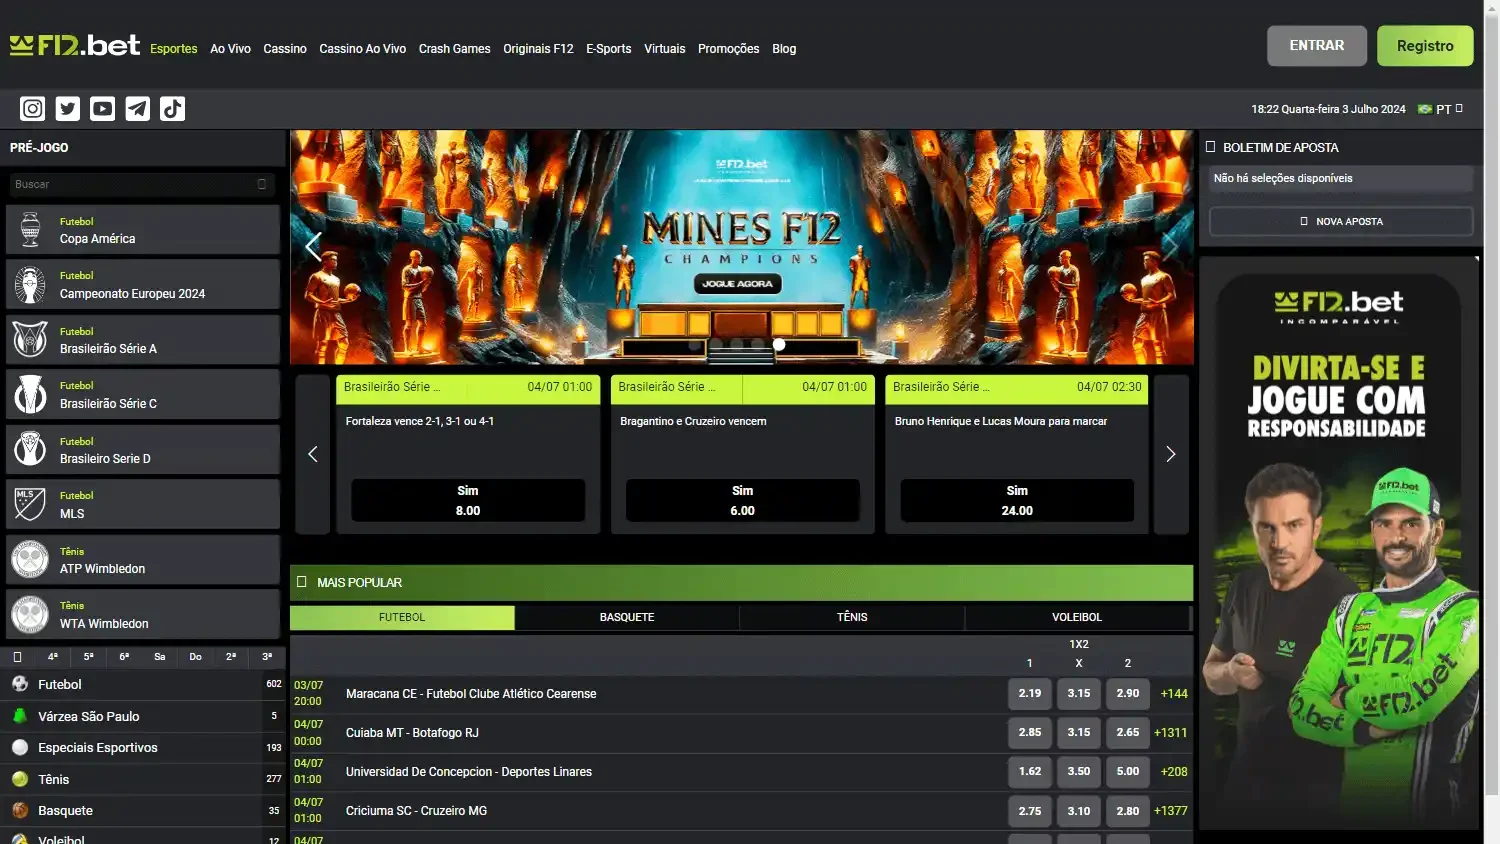Open Cassino Ao Vivo menu item
Screen dimensions: 1500x844
pos(362,49)
